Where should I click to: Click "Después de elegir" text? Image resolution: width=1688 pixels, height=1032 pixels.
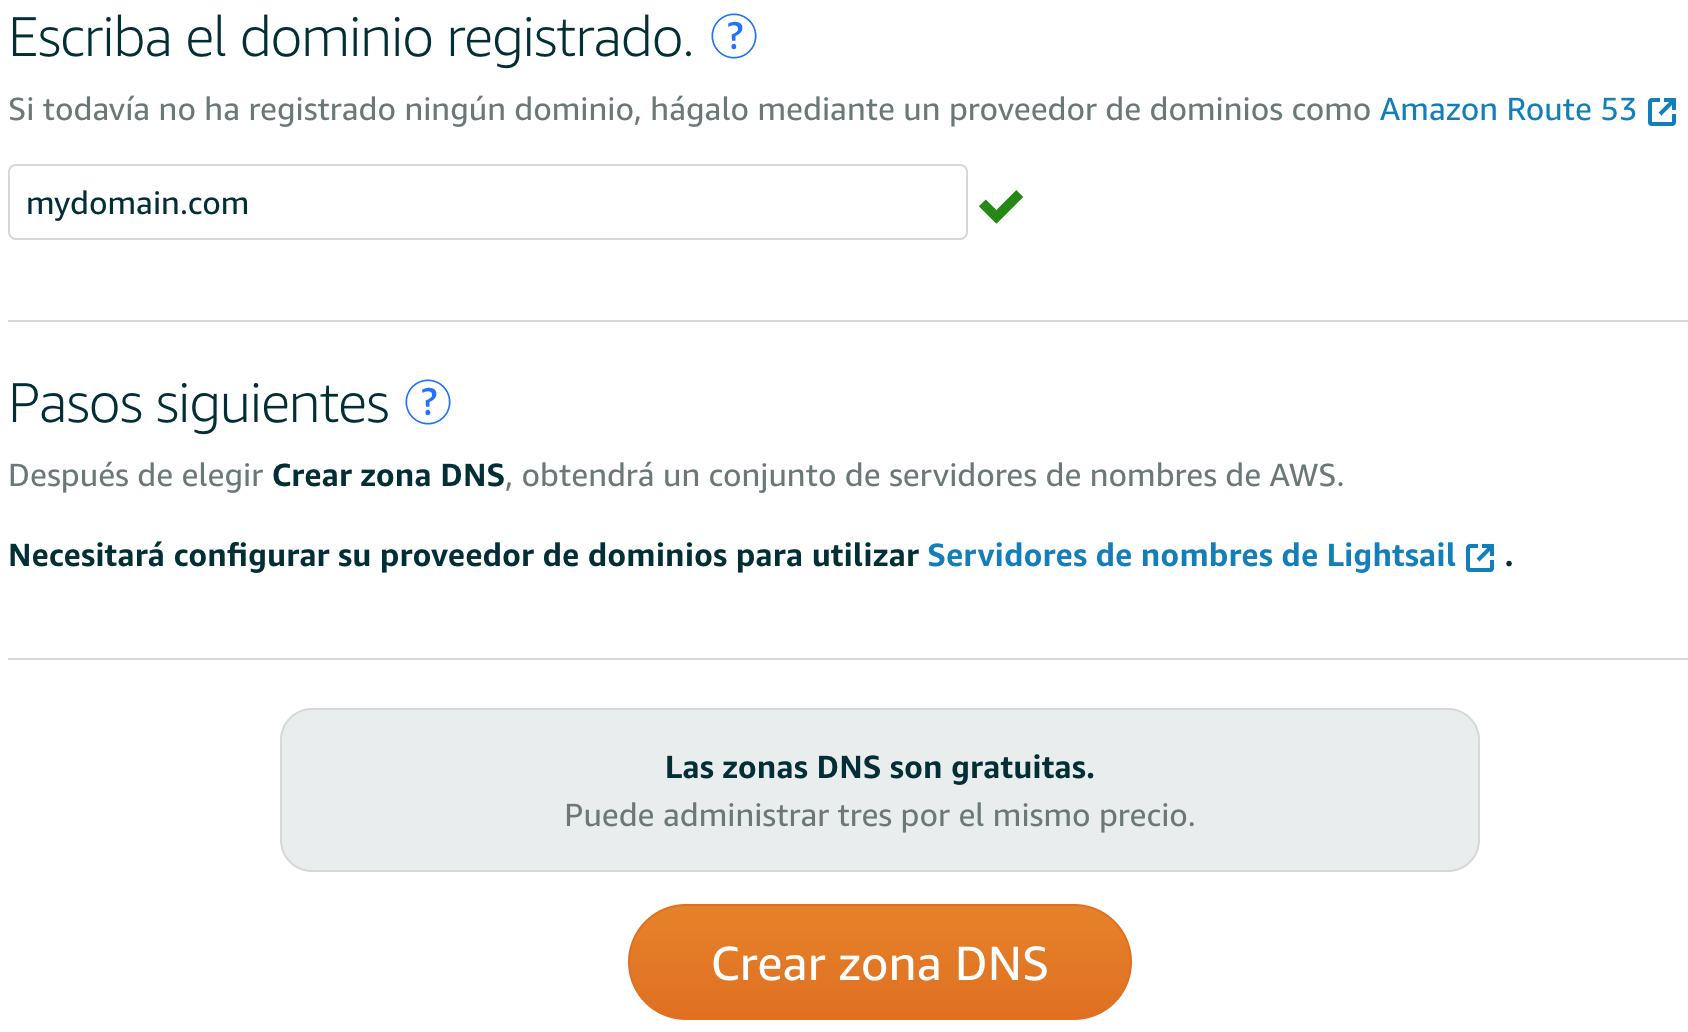click(136, 475)
